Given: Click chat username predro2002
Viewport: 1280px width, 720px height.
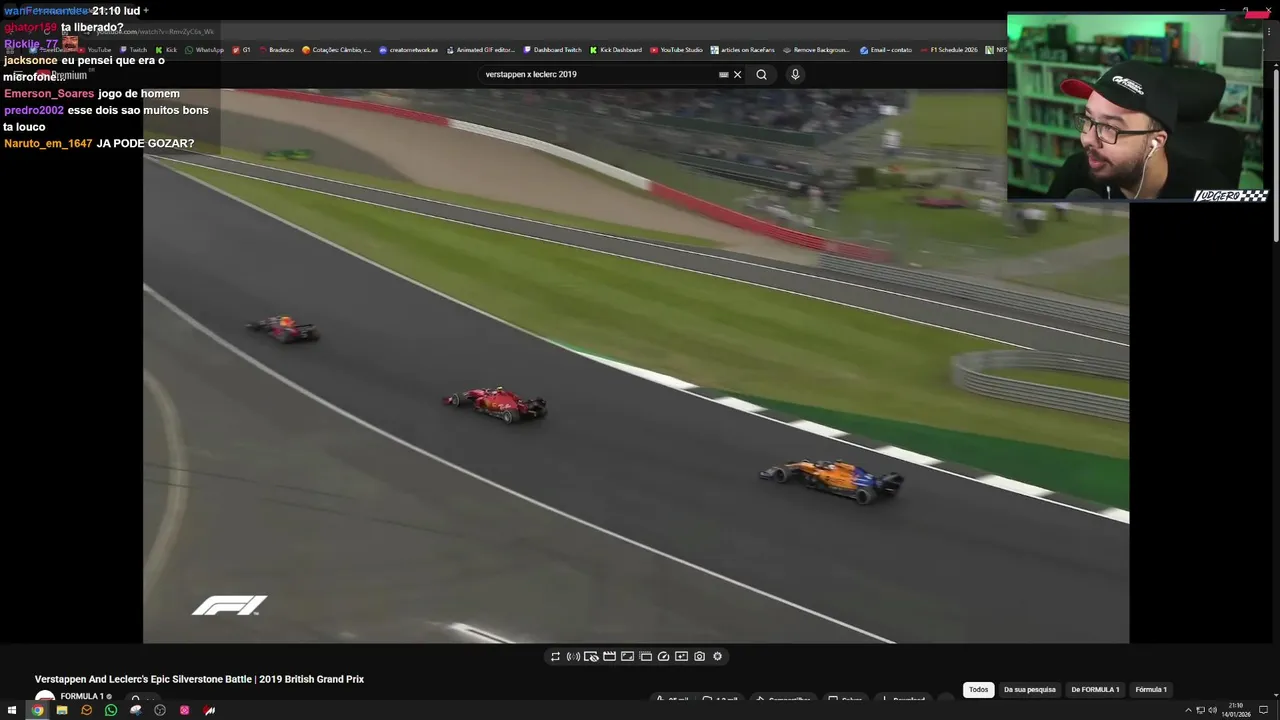Looking at the screenshot, I should click(34, 111).
